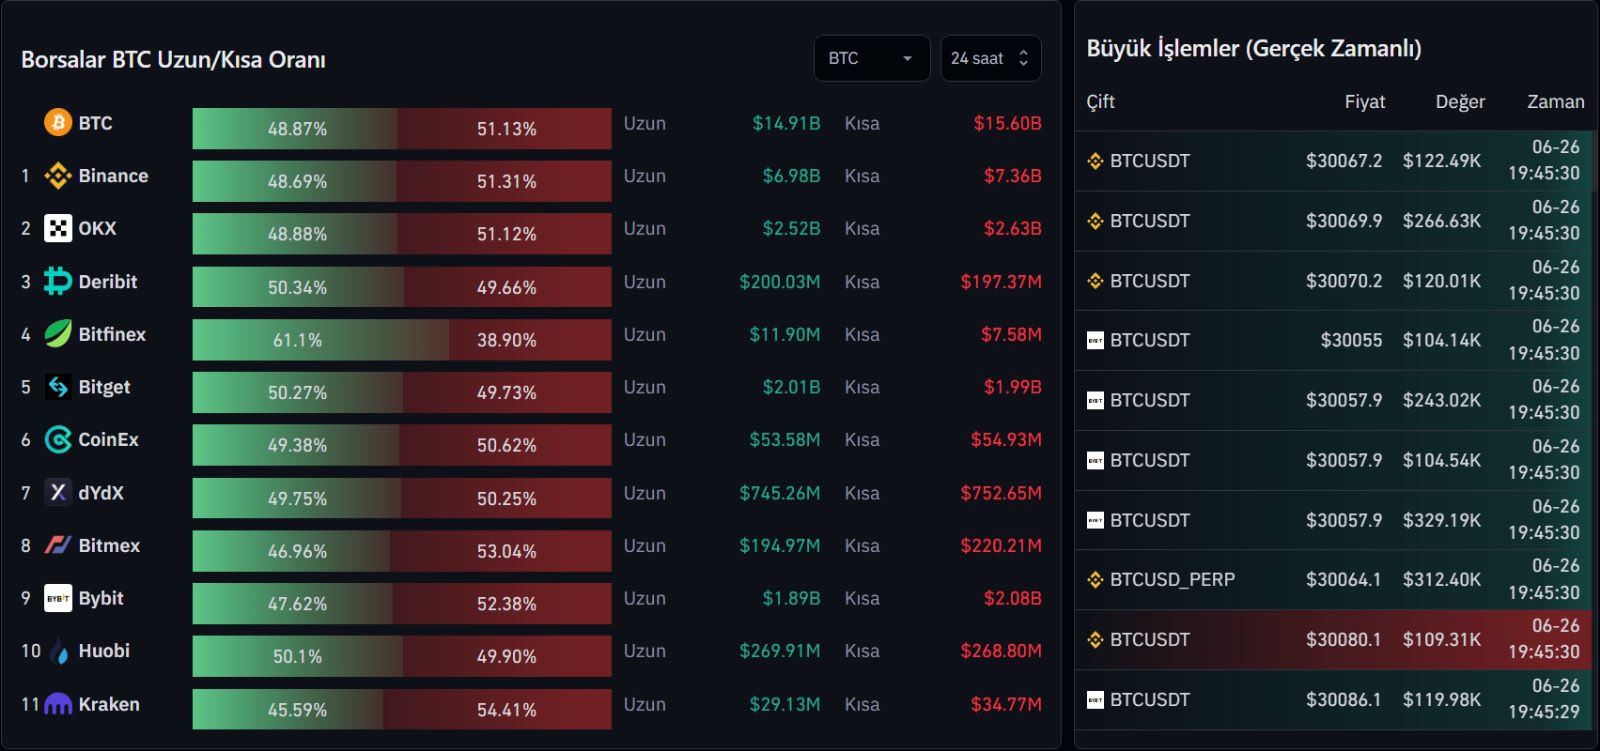1600x751 pixels.
Task: Open the 24 saat timeframe selector
Action: 991,58
